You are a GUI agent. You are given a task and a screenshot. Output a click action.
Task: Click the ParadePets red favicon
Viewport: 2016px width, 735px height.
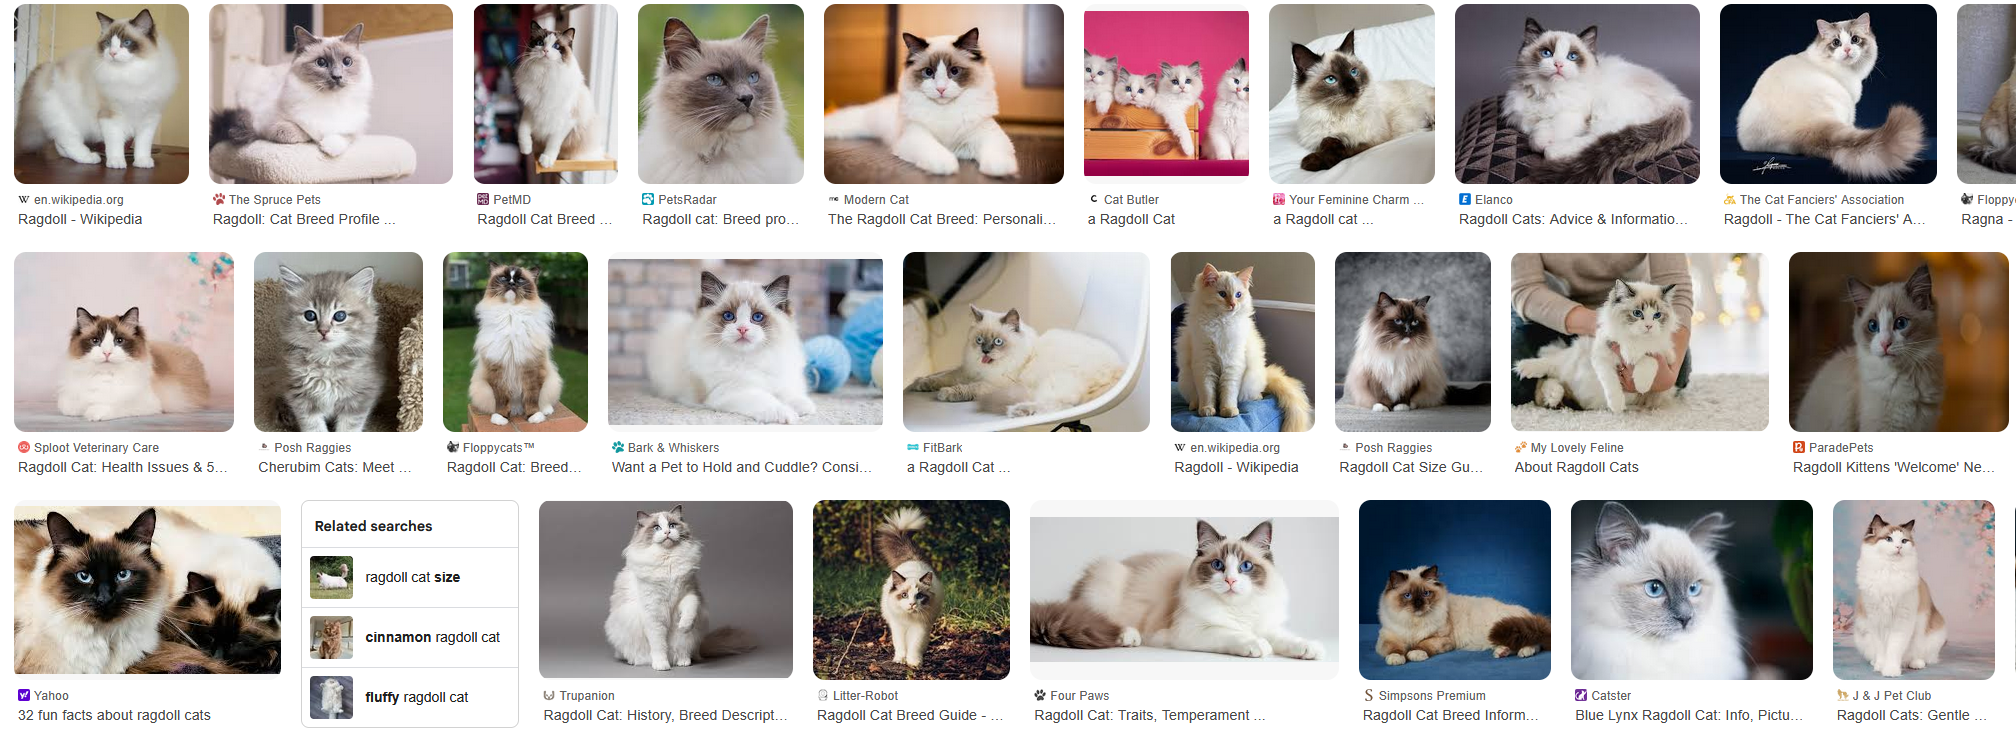click(1799, 448)
